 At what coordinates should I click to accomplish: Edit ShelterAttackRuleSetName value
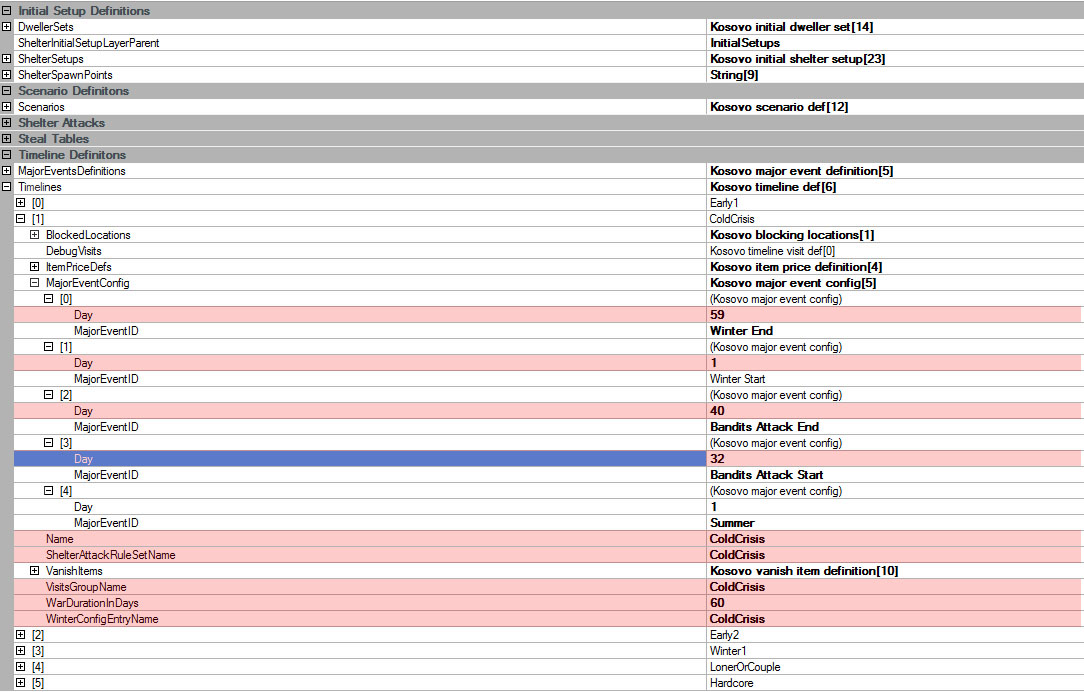[895, 555]
